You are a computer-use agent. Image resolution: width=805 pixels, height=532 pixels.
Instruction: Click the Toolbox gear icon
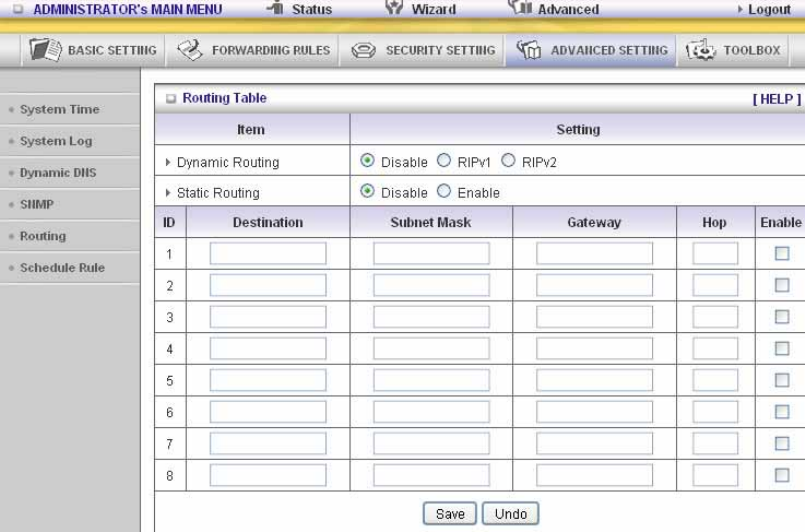(x=700, y=50)
